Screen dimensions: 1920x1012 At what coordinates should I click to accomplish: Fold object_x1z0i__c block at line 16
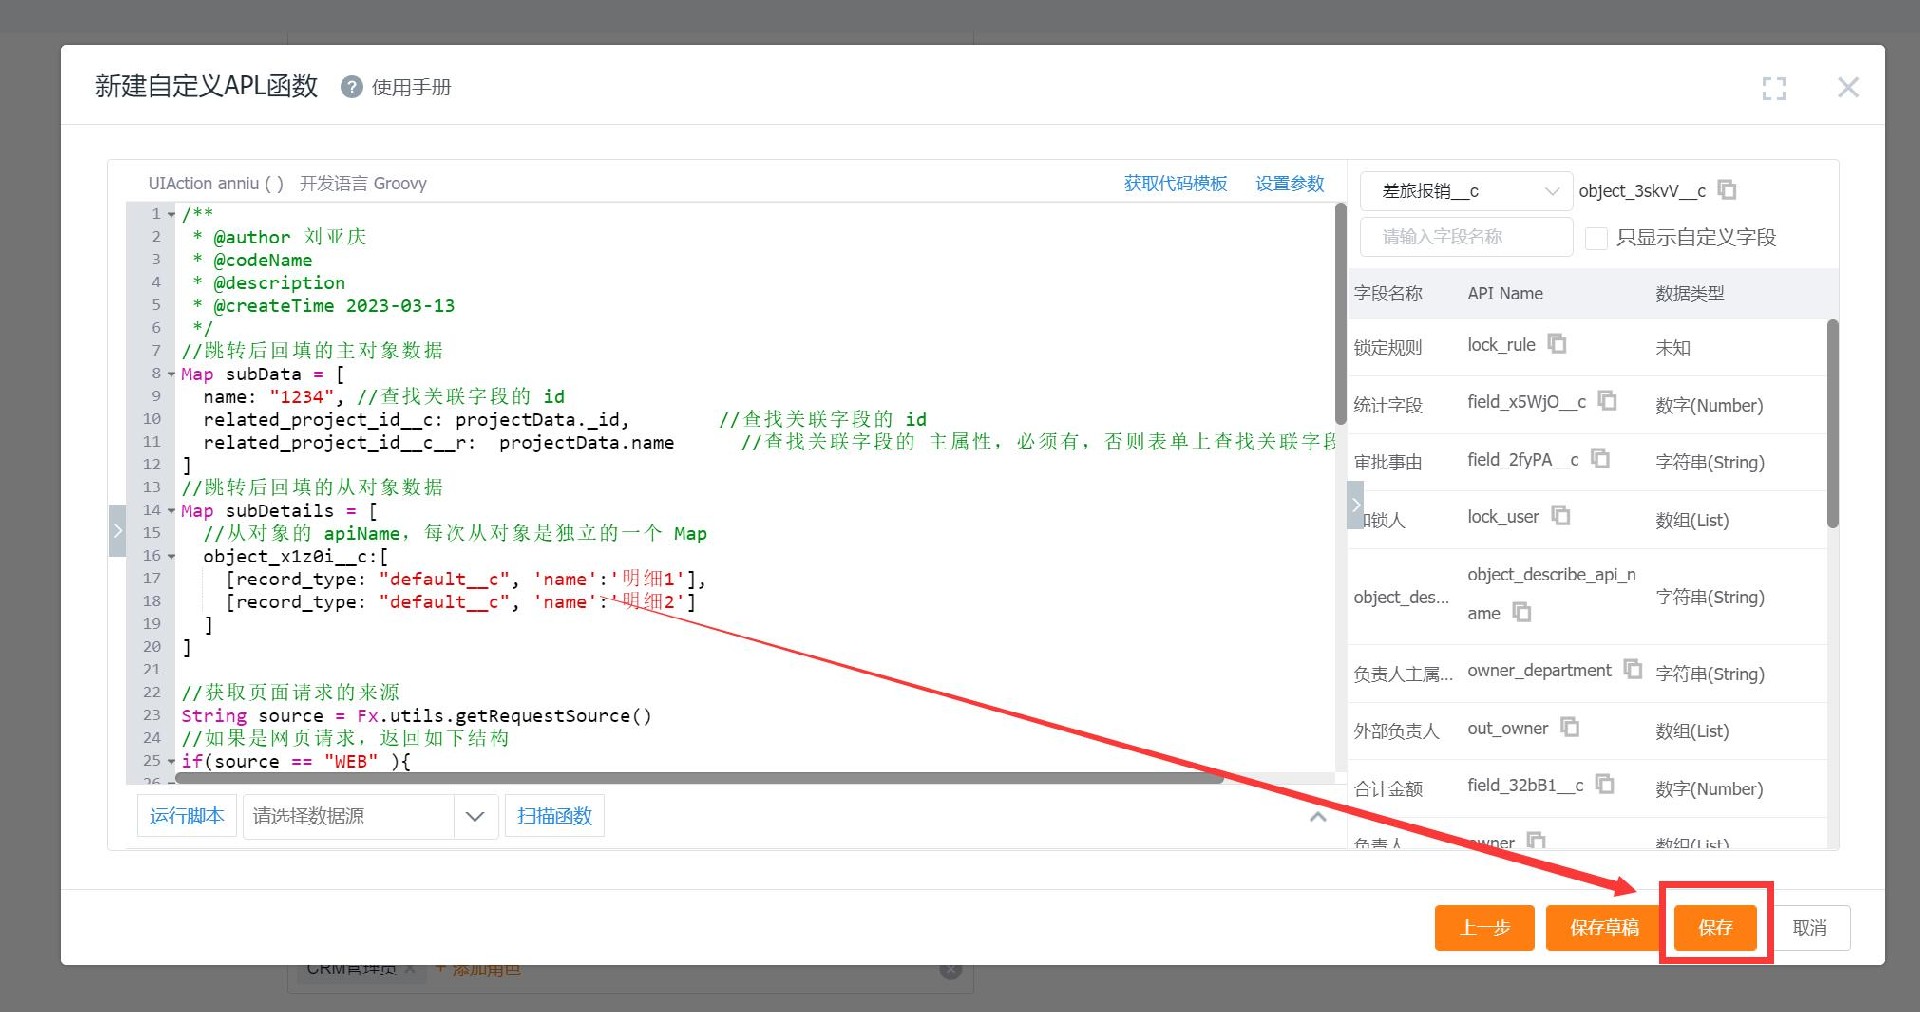172,557
